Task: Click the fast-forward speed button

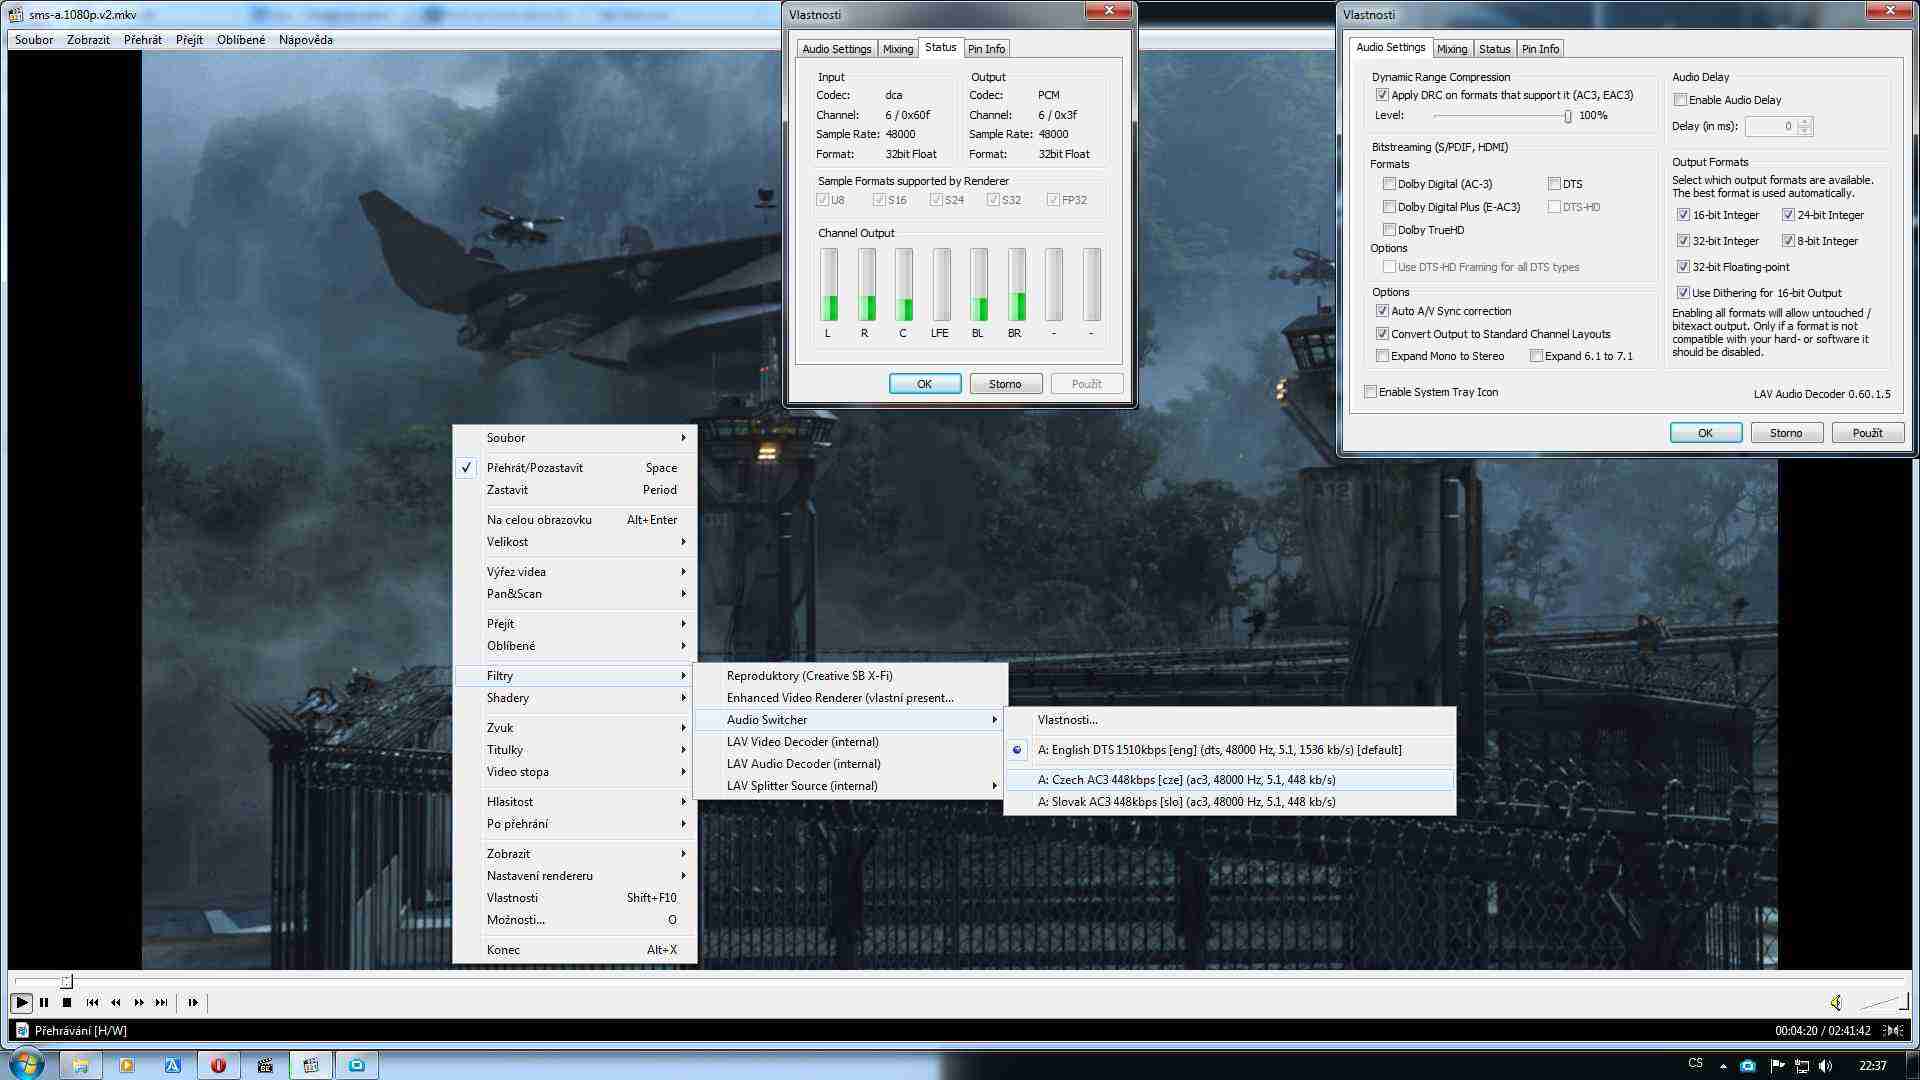Action: pos(139,1002)
